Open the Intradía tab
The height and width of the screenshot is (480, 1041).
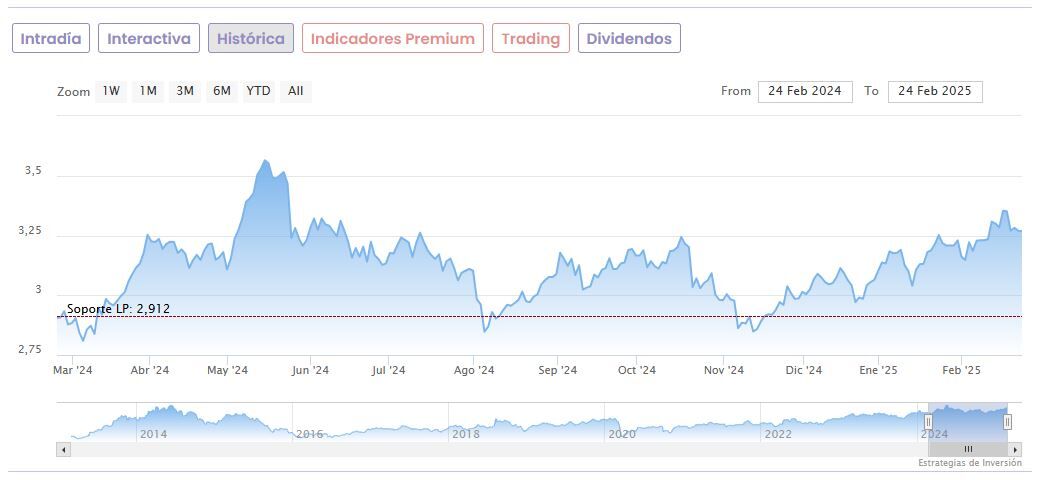pos(51,39)
